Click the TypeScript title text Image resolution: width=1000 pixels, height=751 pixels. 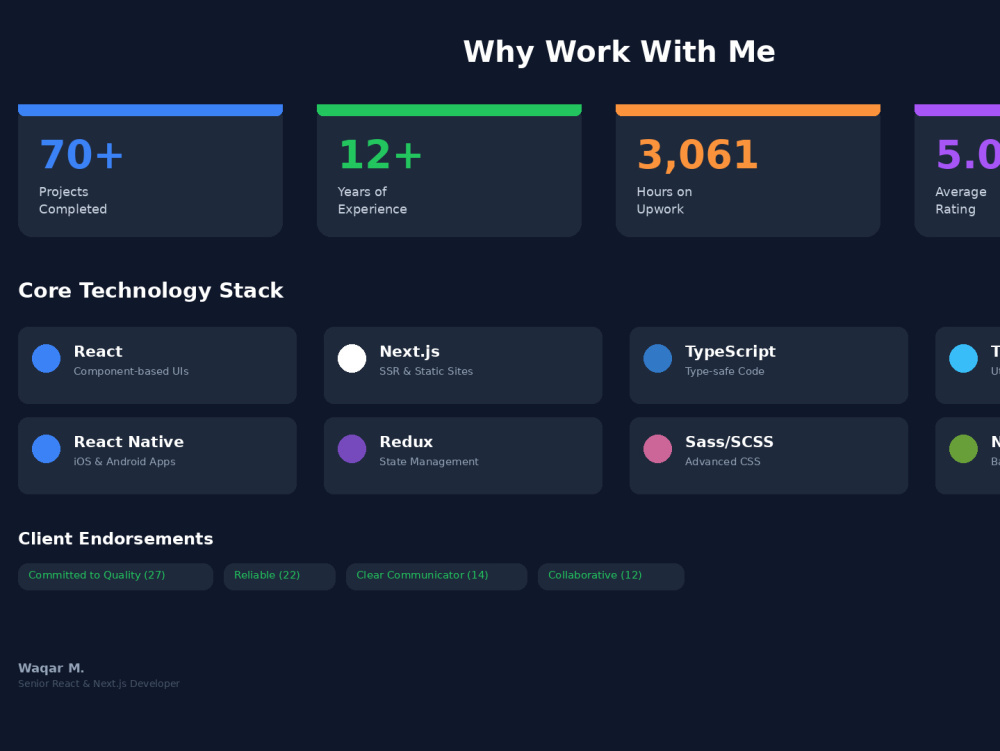[x=730, y=352]
